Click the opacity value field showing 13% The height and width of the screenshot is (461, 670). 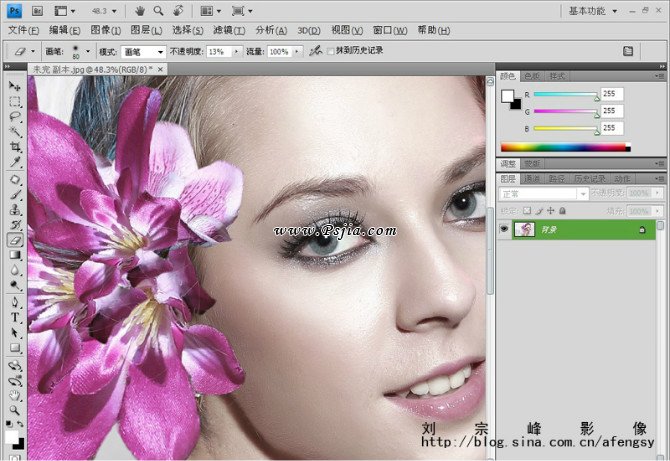click(215, 51)
